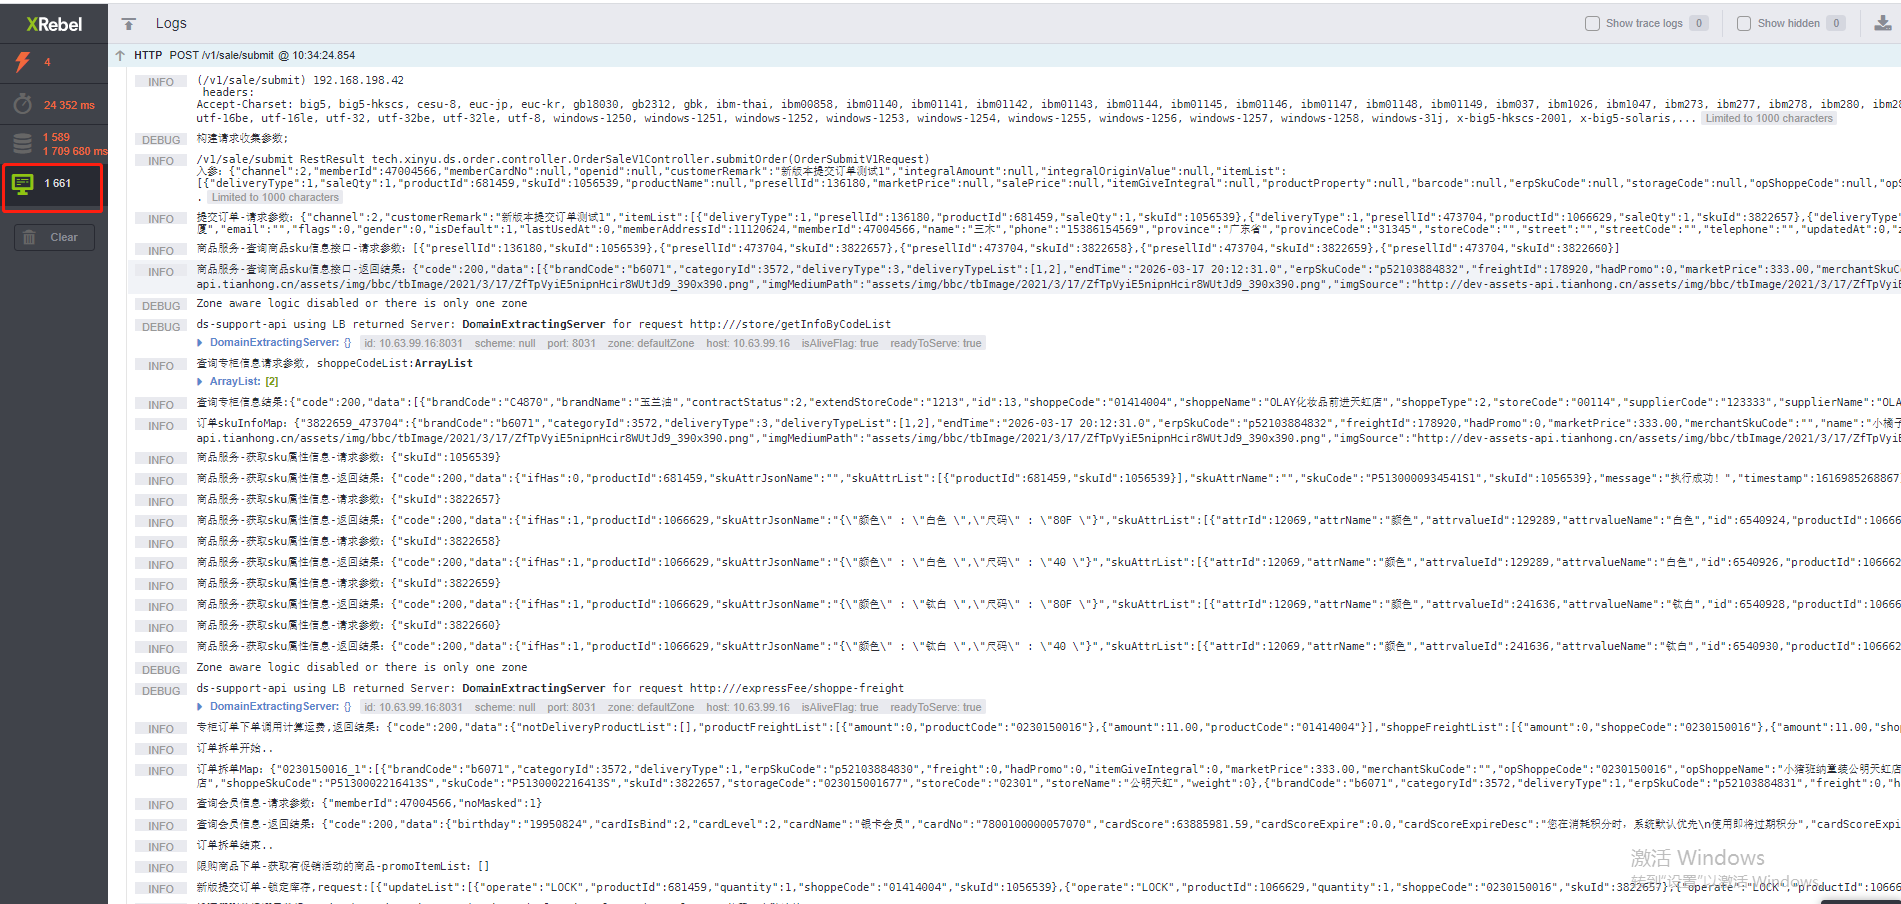1901x904 pixels.
Task: Select the log line with {"skuId":1056539}
Action: [348, 457]
